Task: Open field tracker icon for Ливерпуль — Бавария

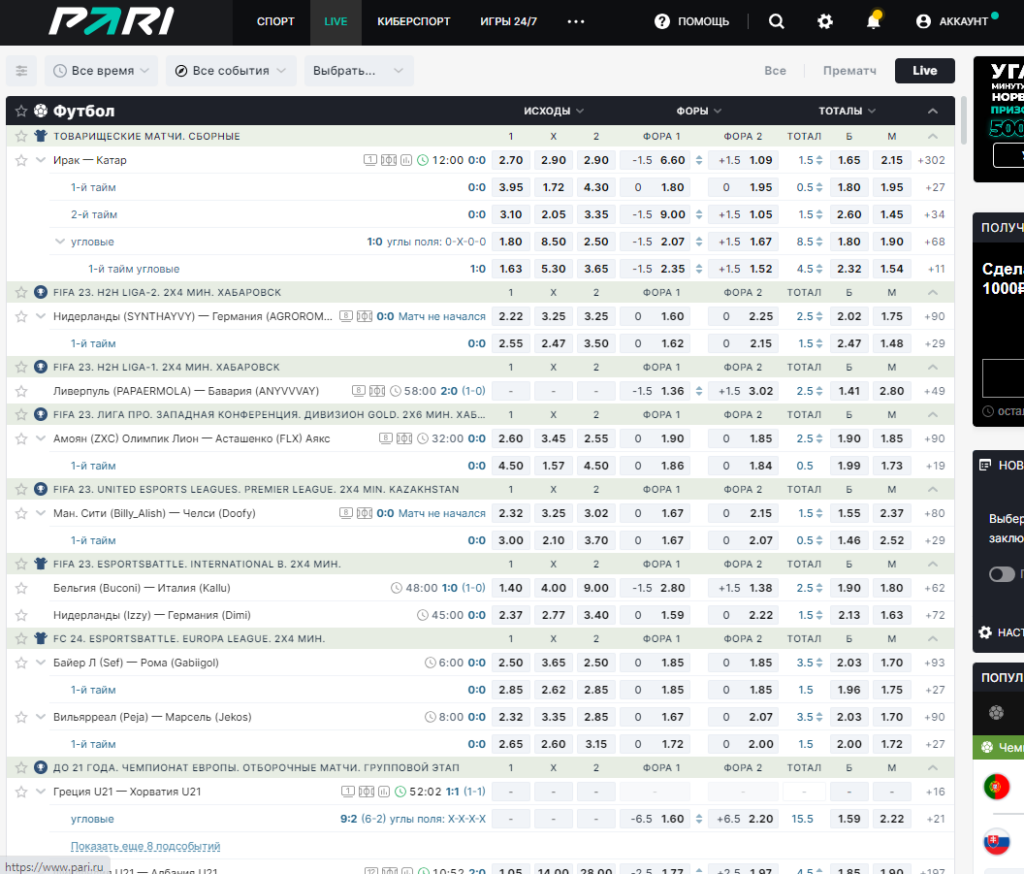Action: (377, 391)
